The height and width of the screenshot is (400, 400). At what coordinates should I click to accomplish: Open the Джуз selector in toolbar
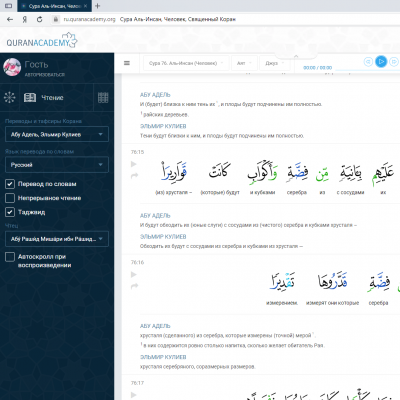275,63
